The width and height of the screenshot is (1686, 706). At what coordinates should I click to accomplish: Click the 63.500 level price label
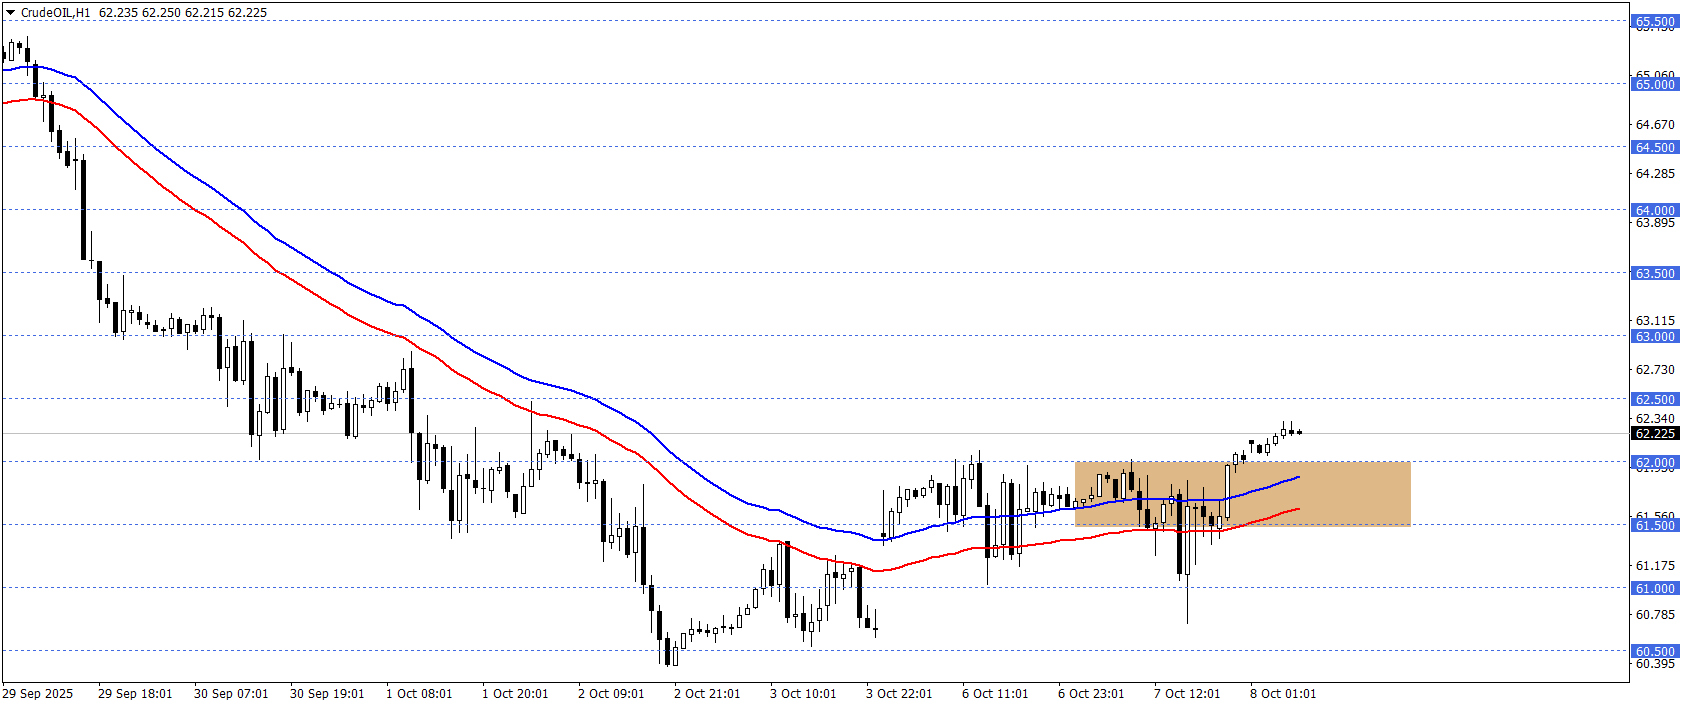point(1655,273)
